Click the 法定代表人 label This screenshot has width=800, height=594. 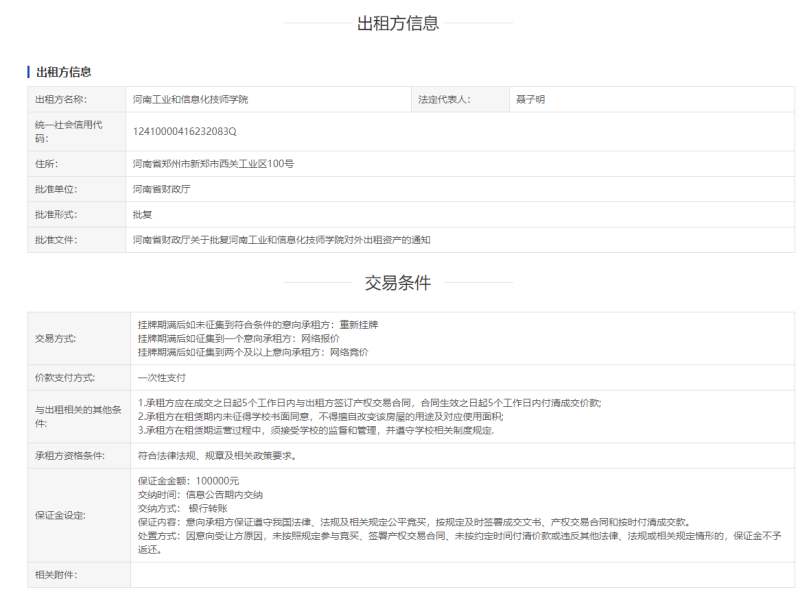(x=444, y=100)
